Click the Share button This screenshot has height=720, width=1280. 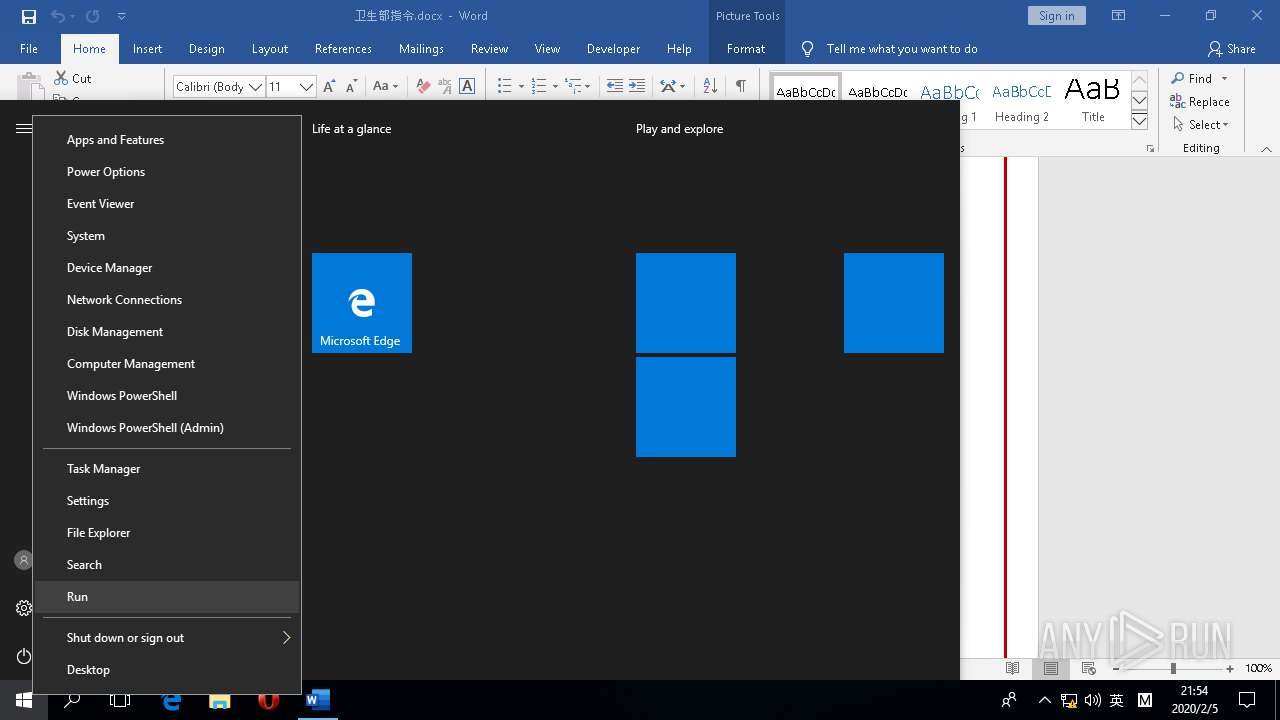[x=1231, y=48]
